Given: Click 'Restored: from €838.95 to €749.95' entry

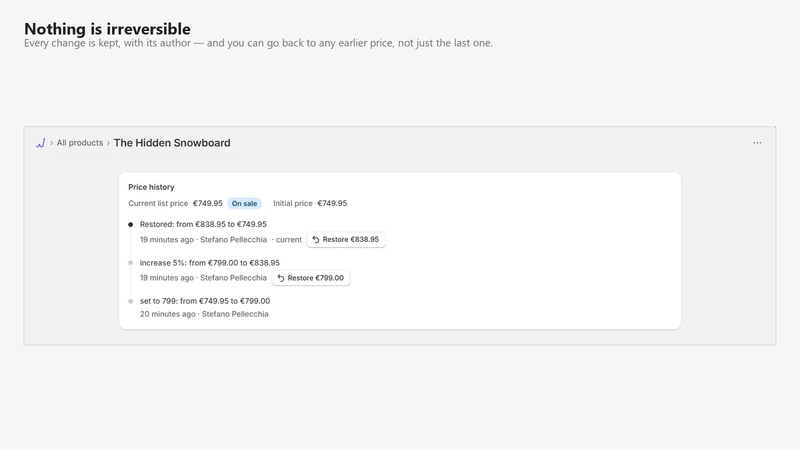Looking at the screenshot, I should (x=203, y=224).
